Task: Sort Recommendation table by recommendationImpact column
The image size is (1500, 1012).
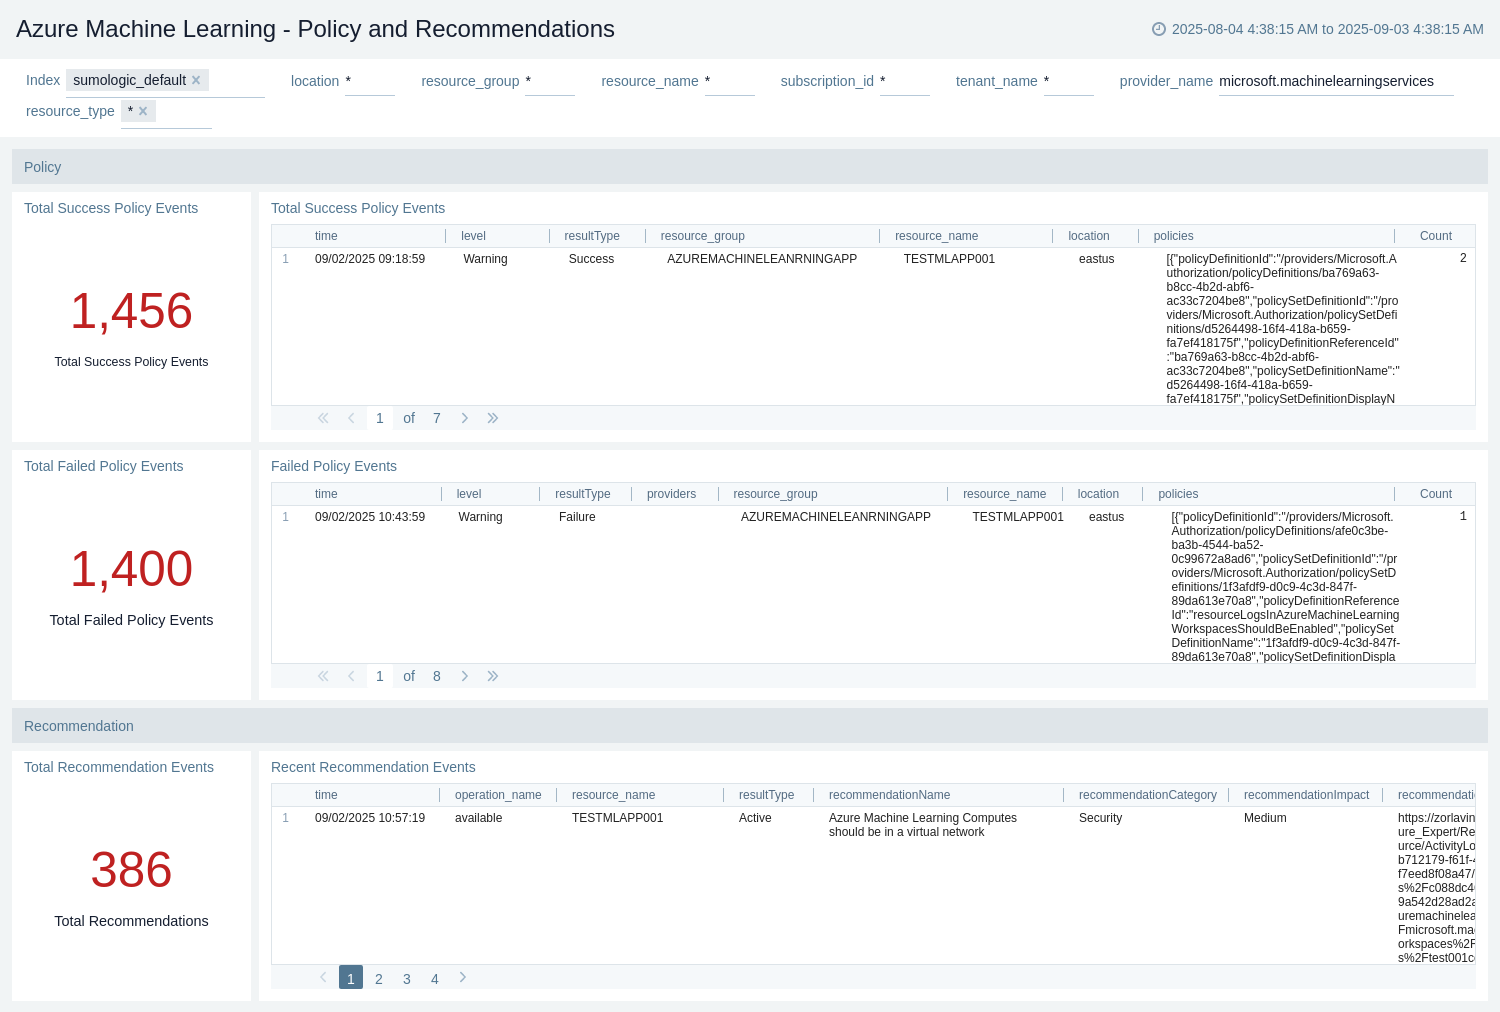Action: [1306, 795]
